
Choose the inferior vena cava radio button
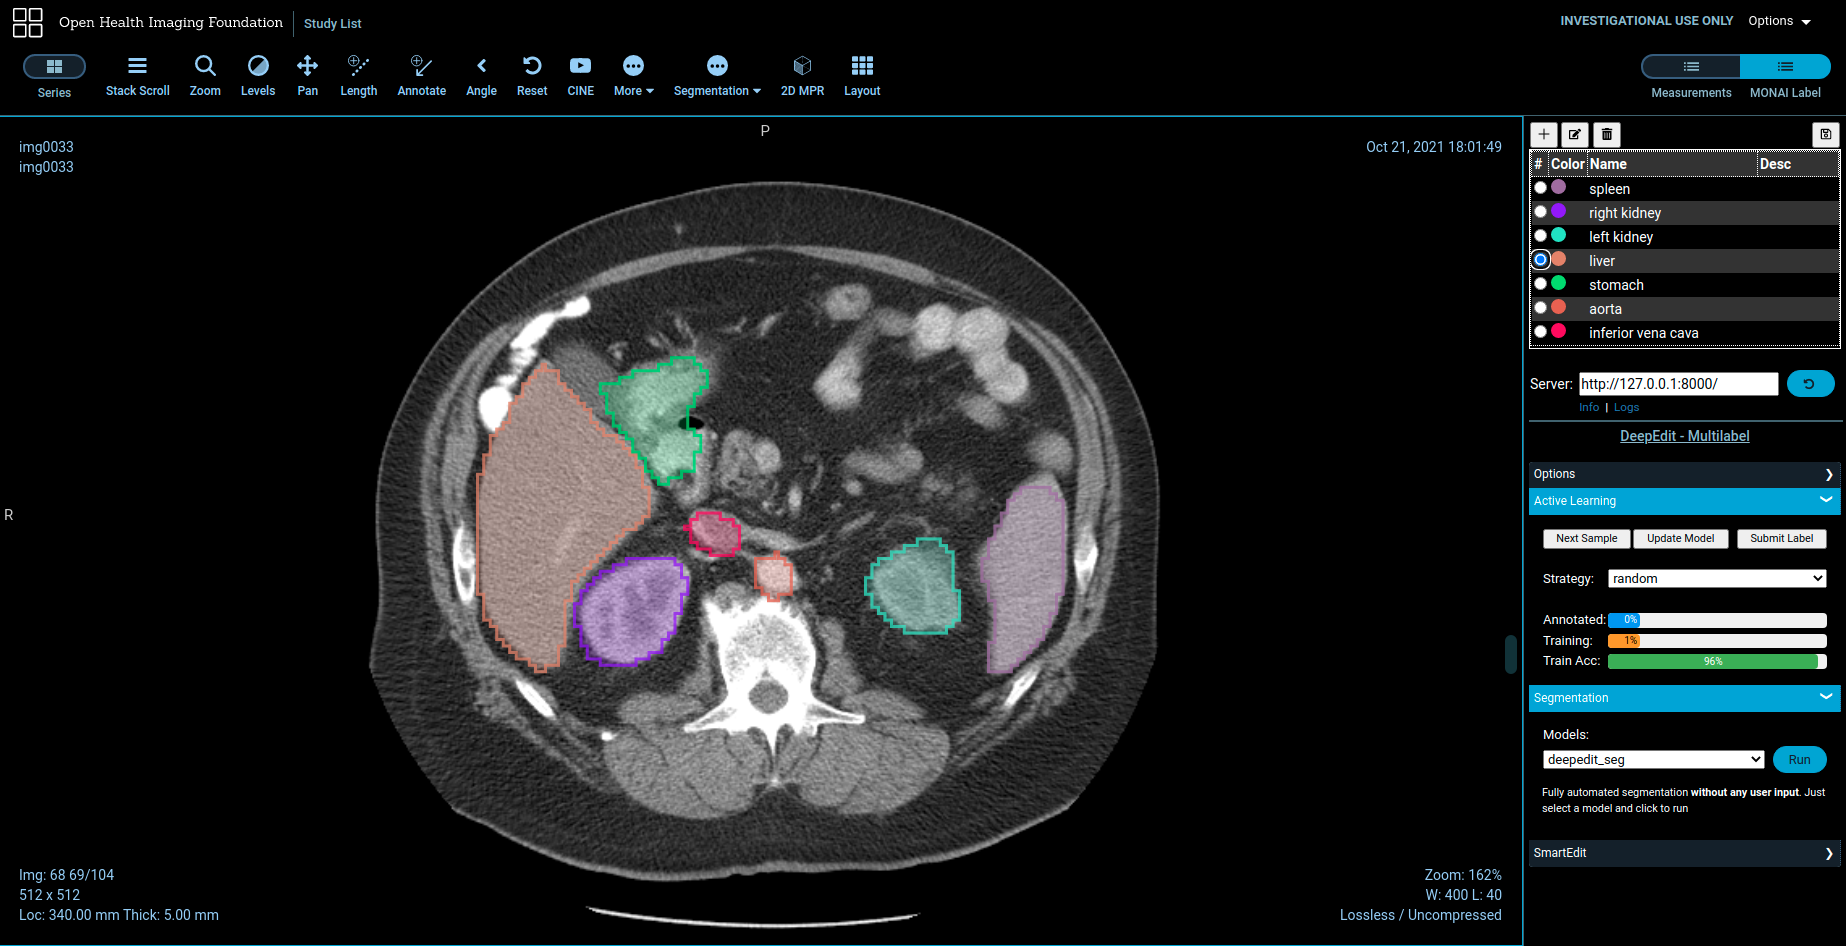pos(1541,332)
